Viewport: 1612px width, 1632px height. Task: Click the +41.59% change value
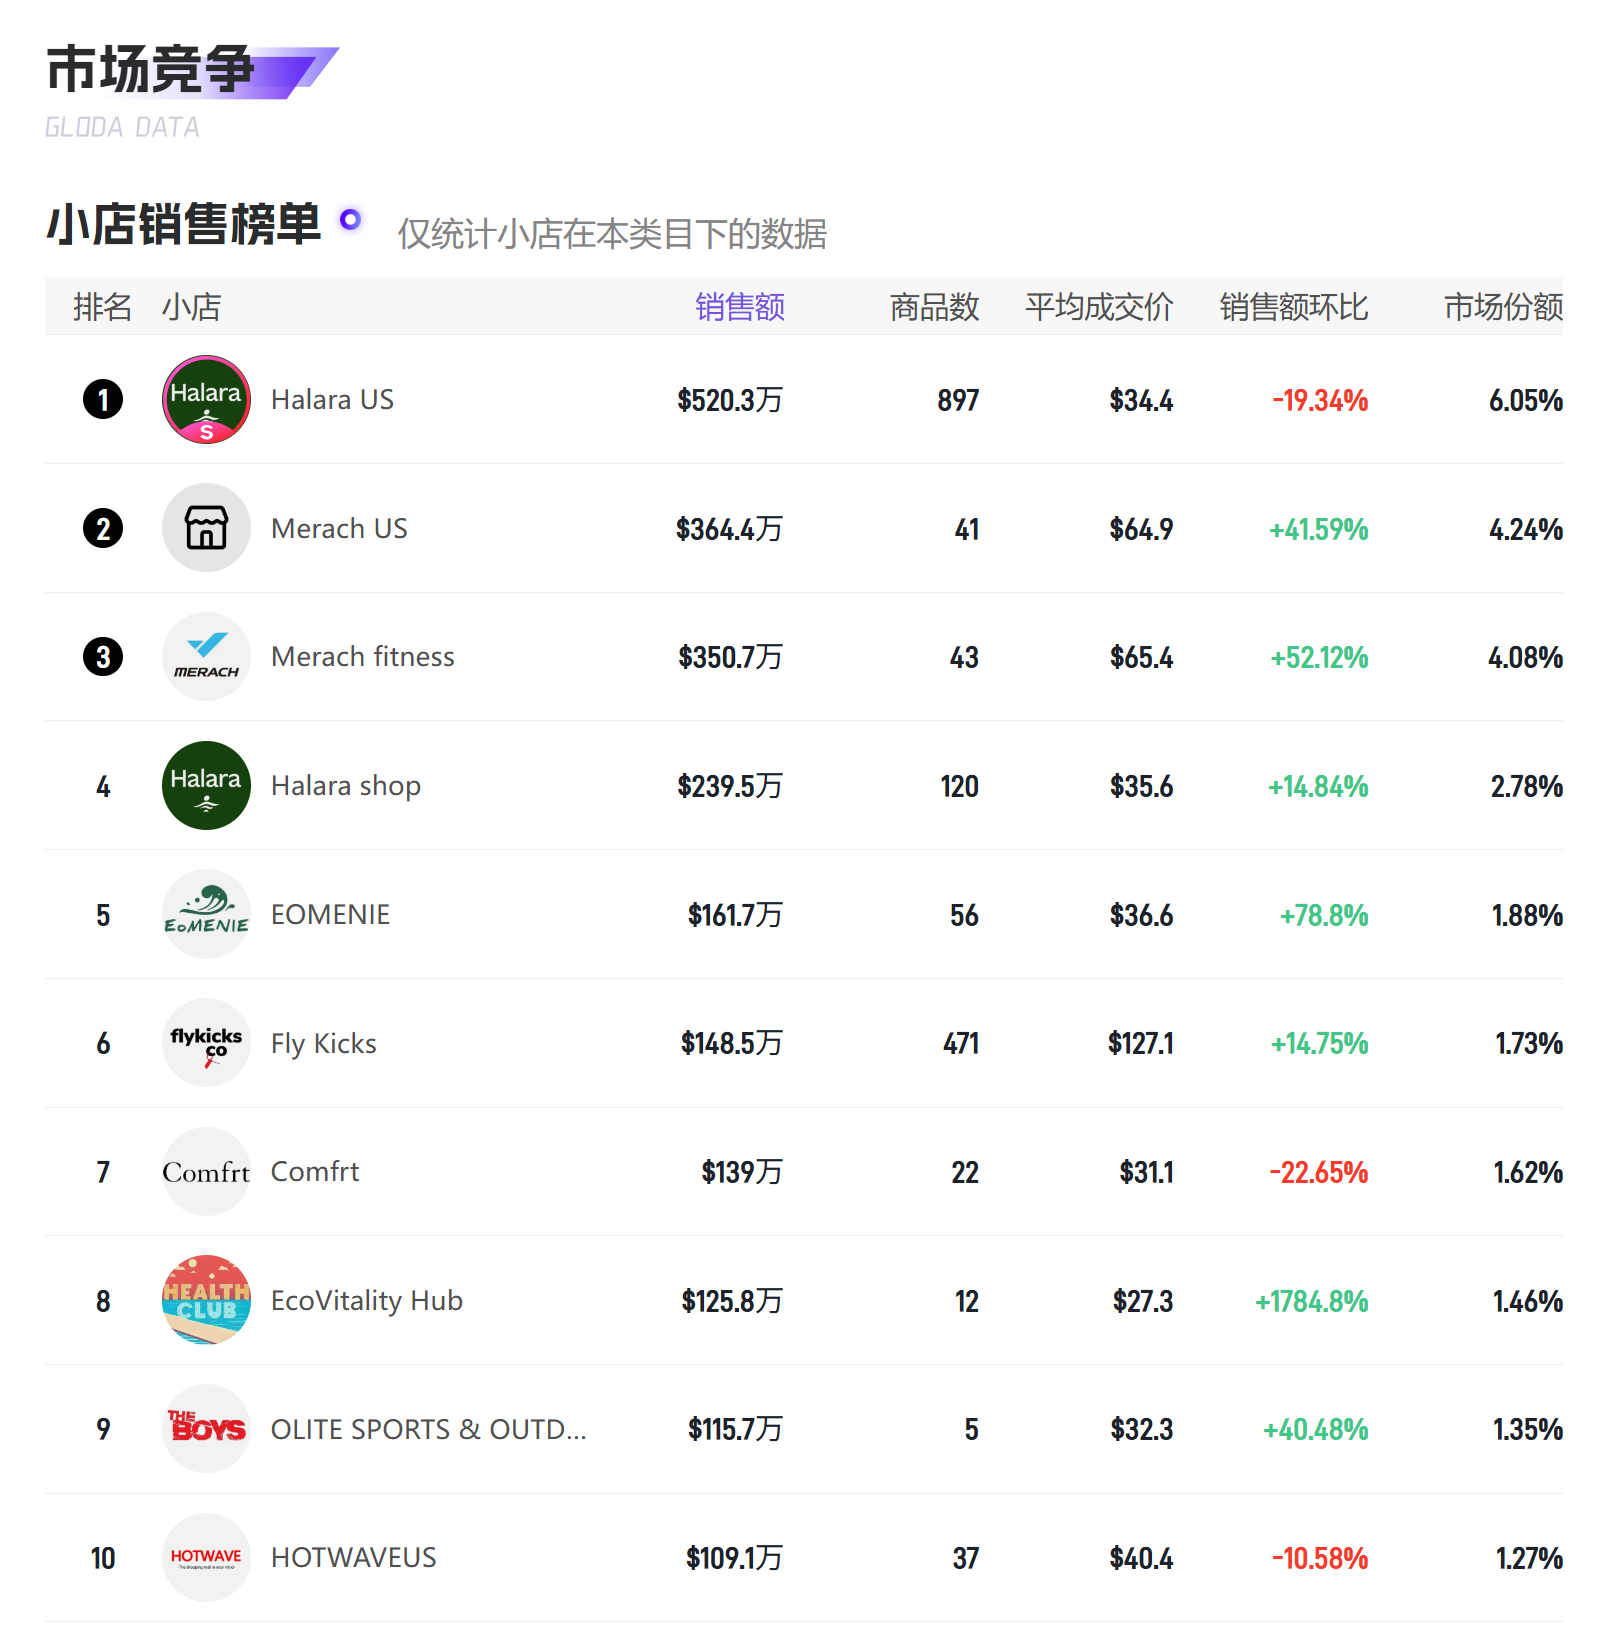tap(1319, 529)
